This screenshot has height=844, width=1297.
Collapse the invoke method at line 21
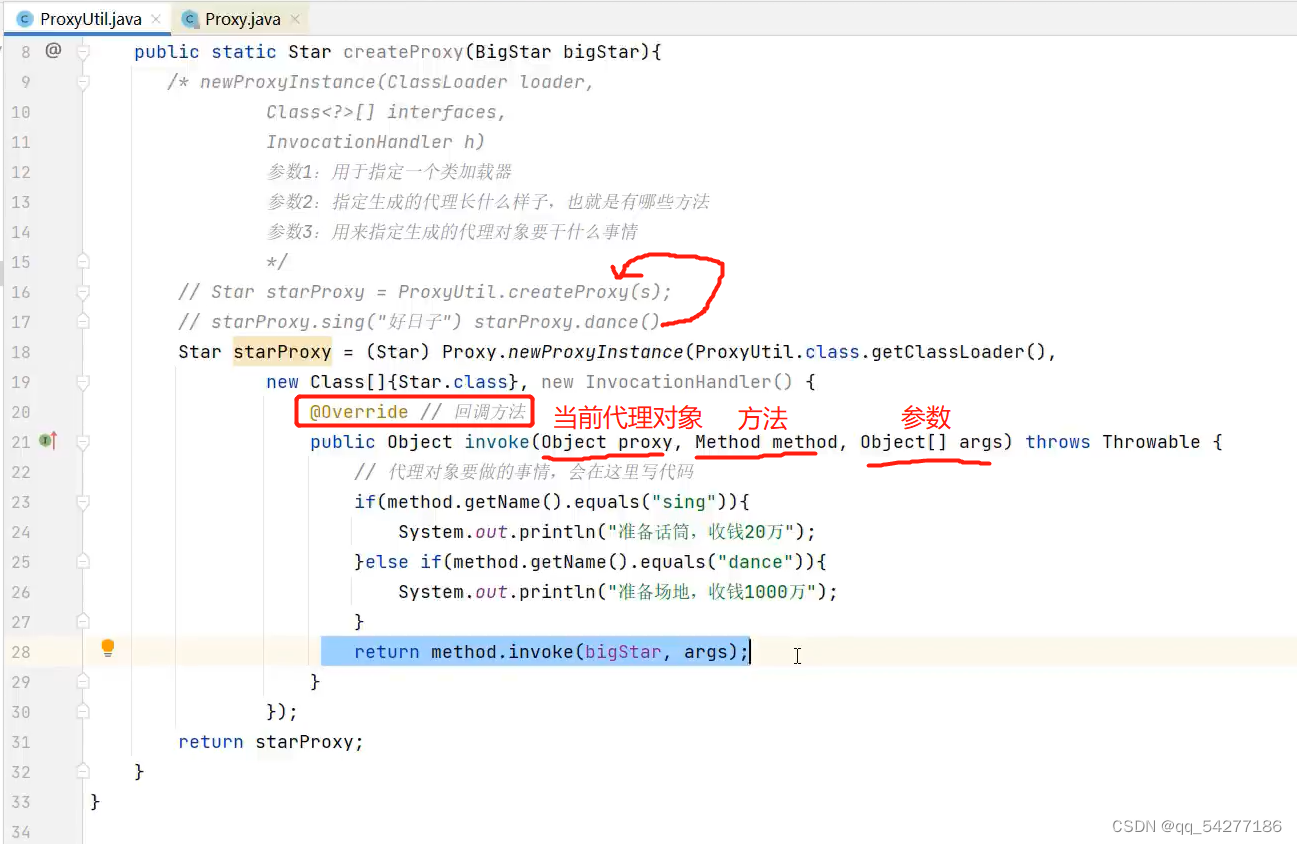tap(83, 442)
